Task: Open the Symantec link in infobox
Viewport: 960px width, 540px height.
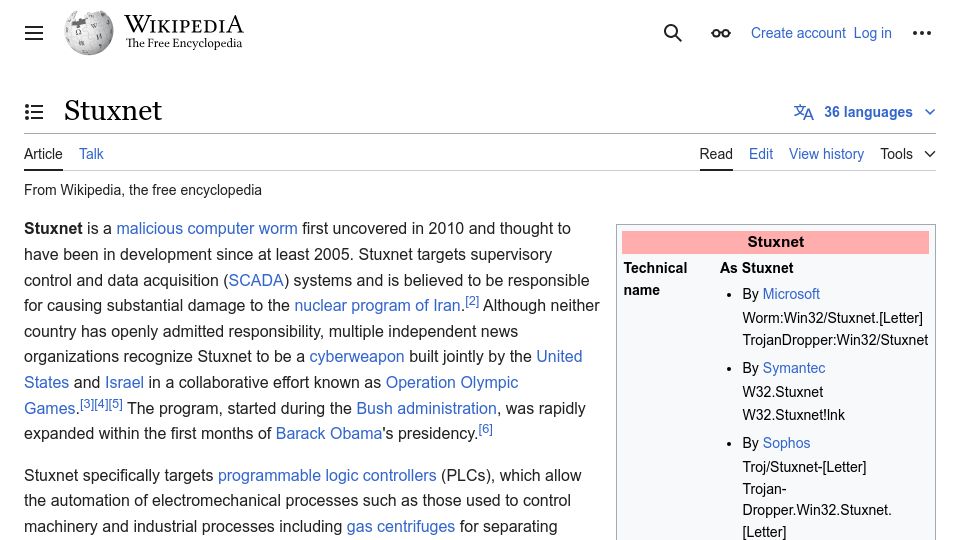Action: (793, 368)
